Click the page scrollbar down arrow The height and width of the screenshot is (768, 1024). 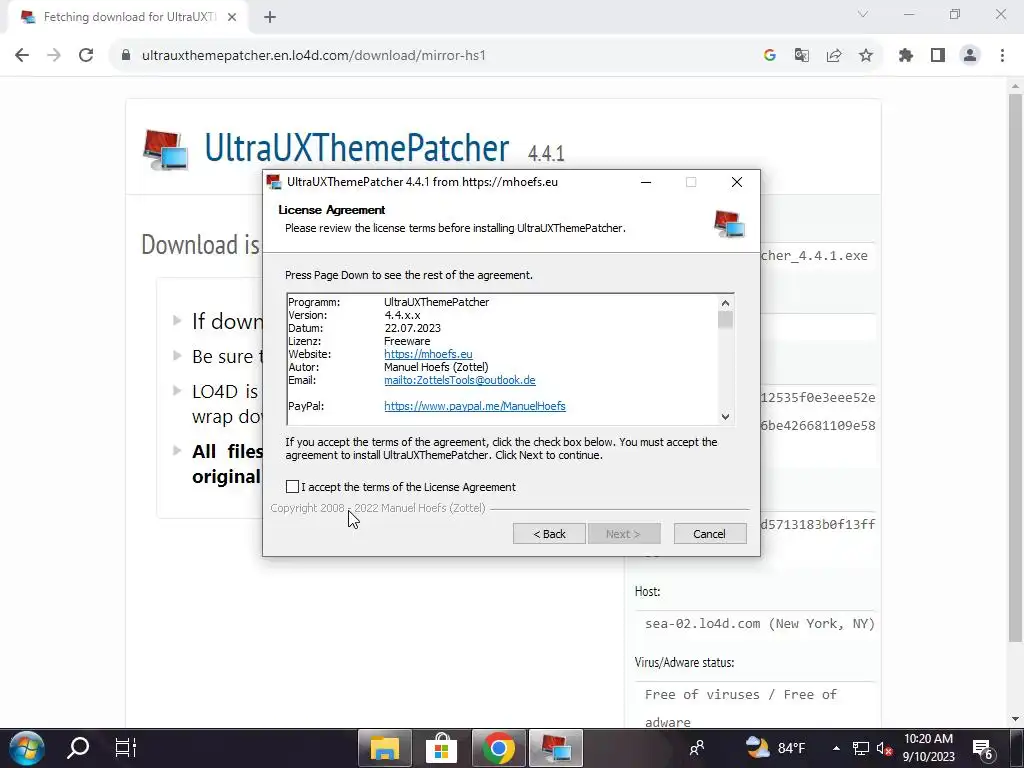(x=1015, y=719)
